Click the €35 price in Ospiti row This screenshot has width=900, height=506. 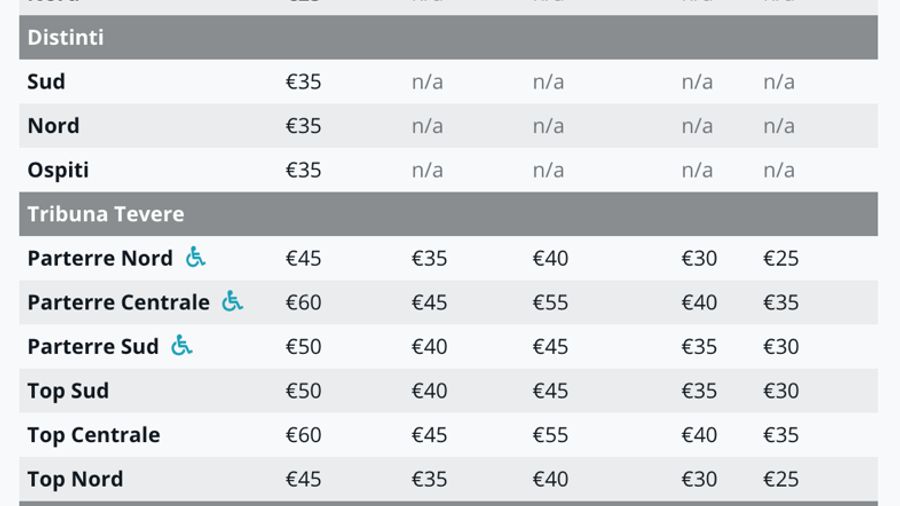[x=303, y=170]
